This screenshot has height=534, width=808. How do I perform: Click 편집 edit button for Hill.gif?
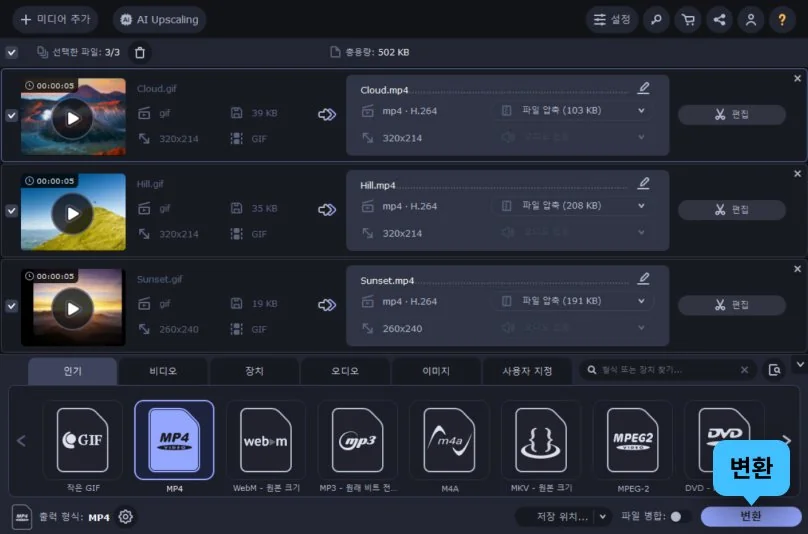click(x=732, y=210)
